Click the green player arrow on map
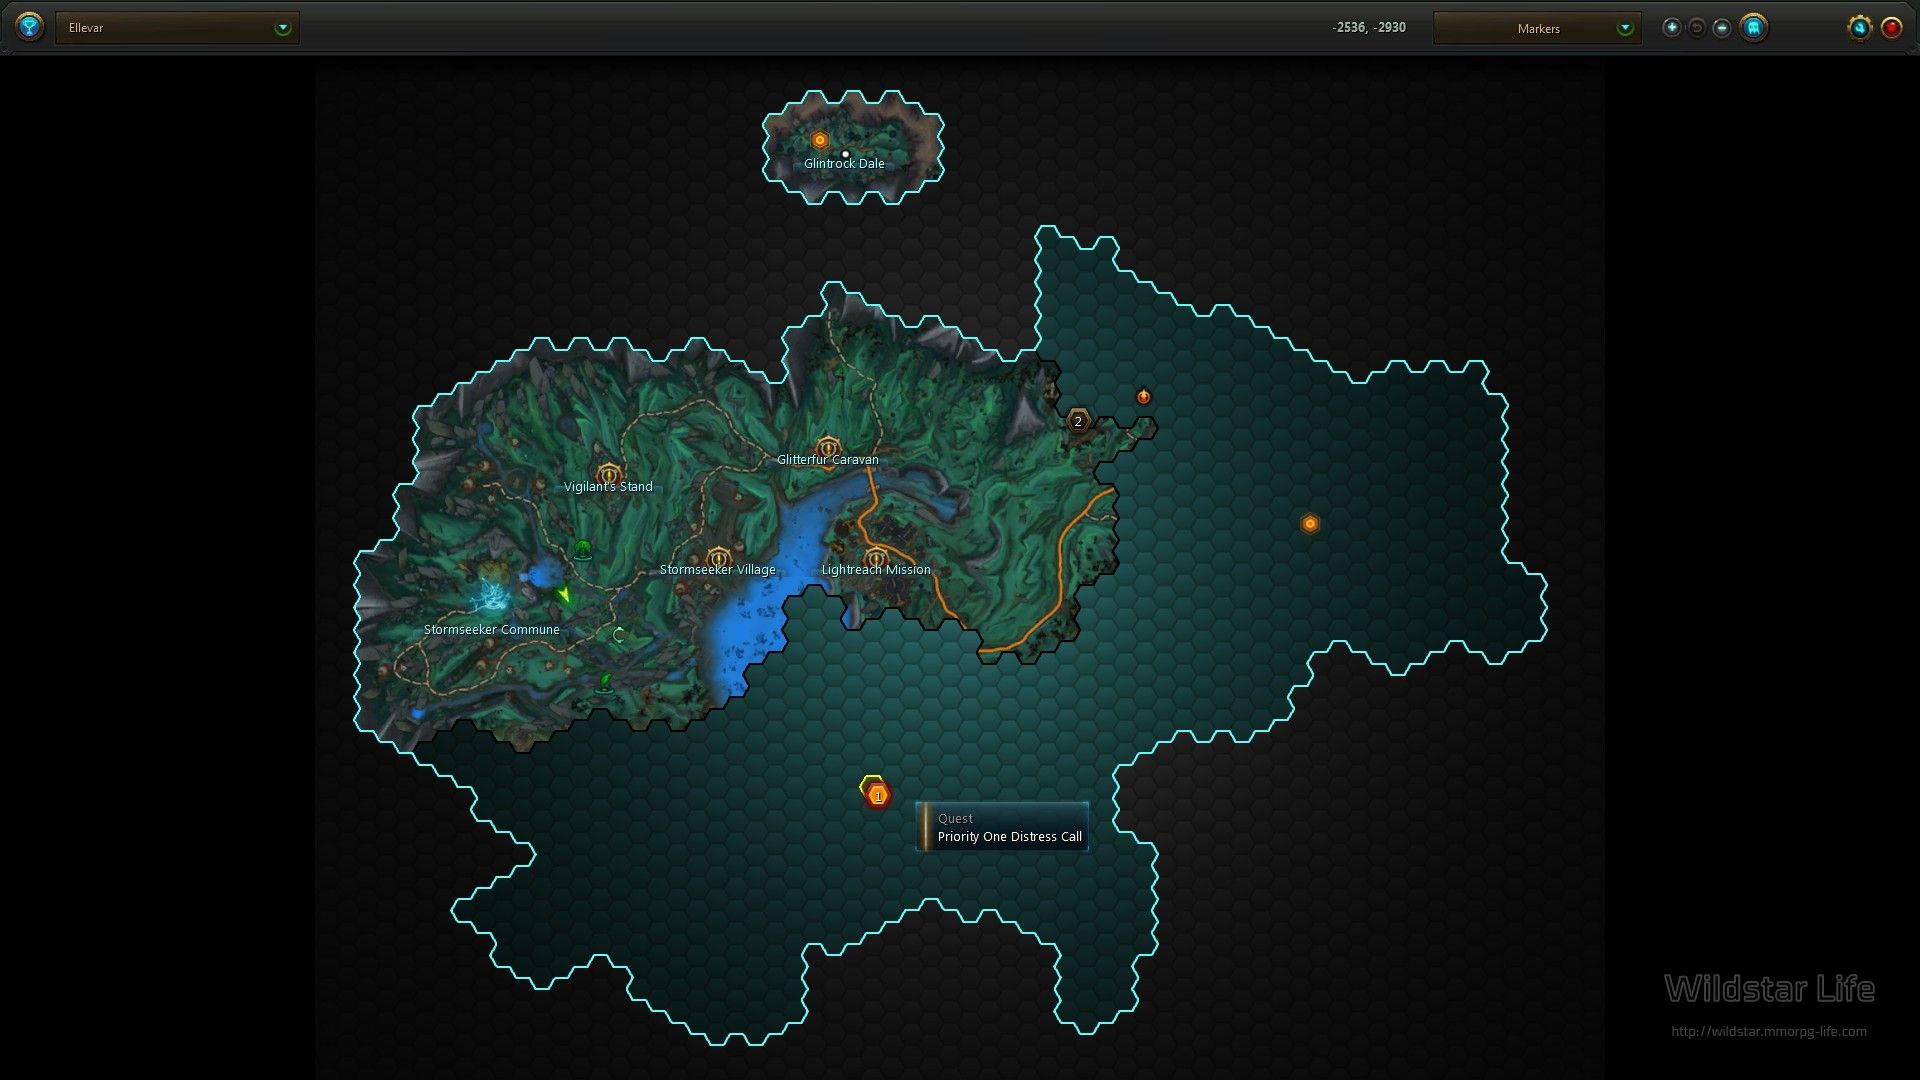This screenshot has height=1080, width=1920. 564,596
